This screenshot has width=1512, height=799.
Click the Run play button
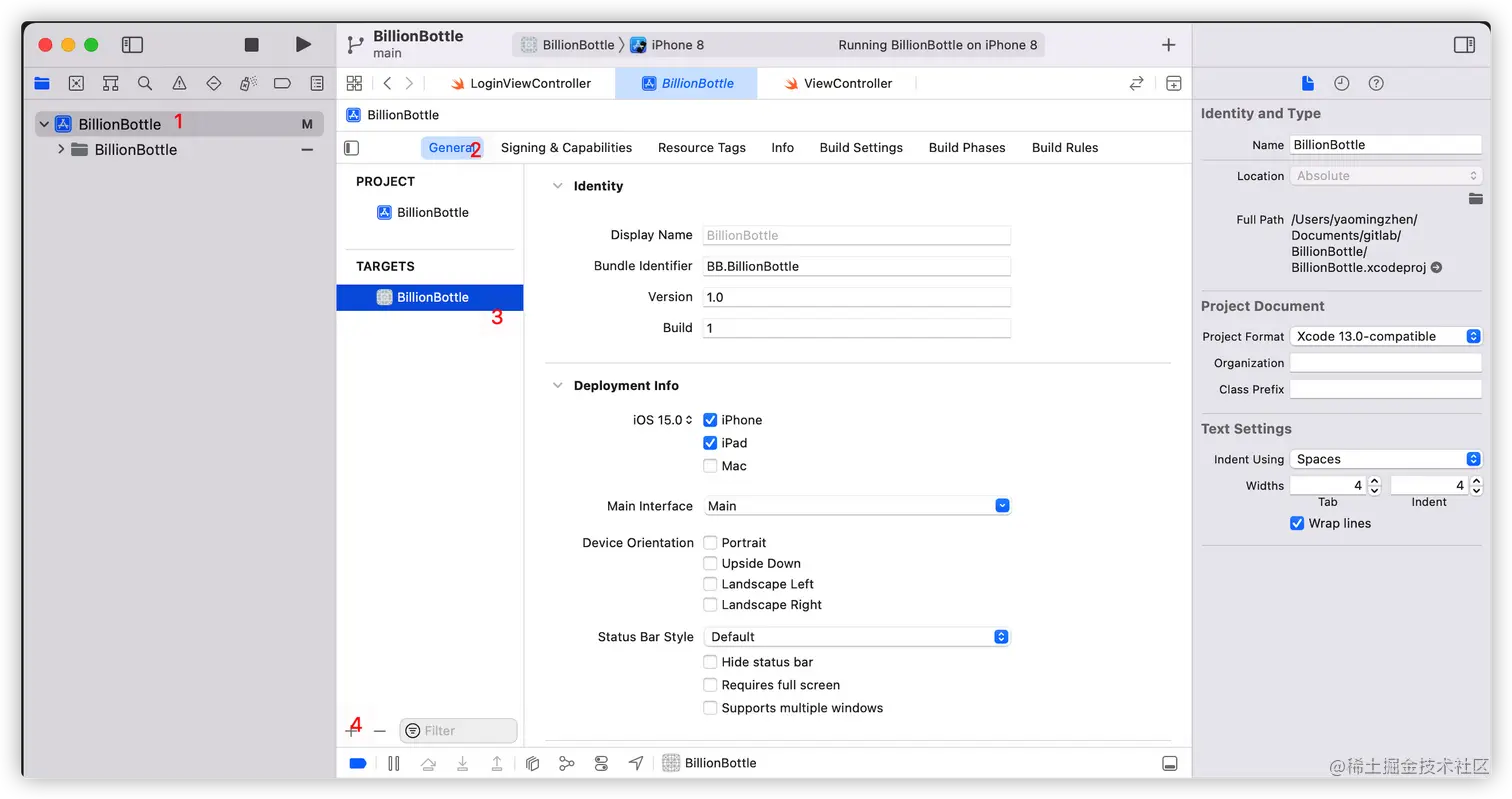303,45
